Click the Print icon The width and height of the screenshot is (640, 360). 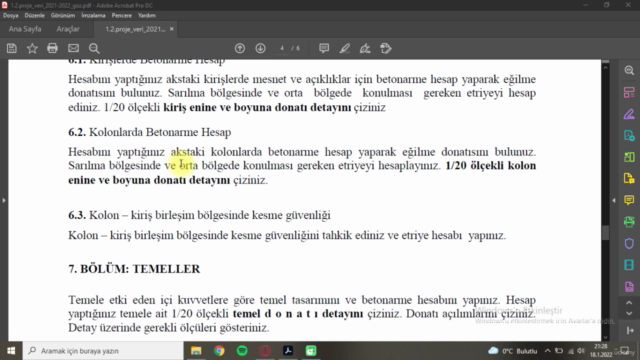click(x=52, y=48)
